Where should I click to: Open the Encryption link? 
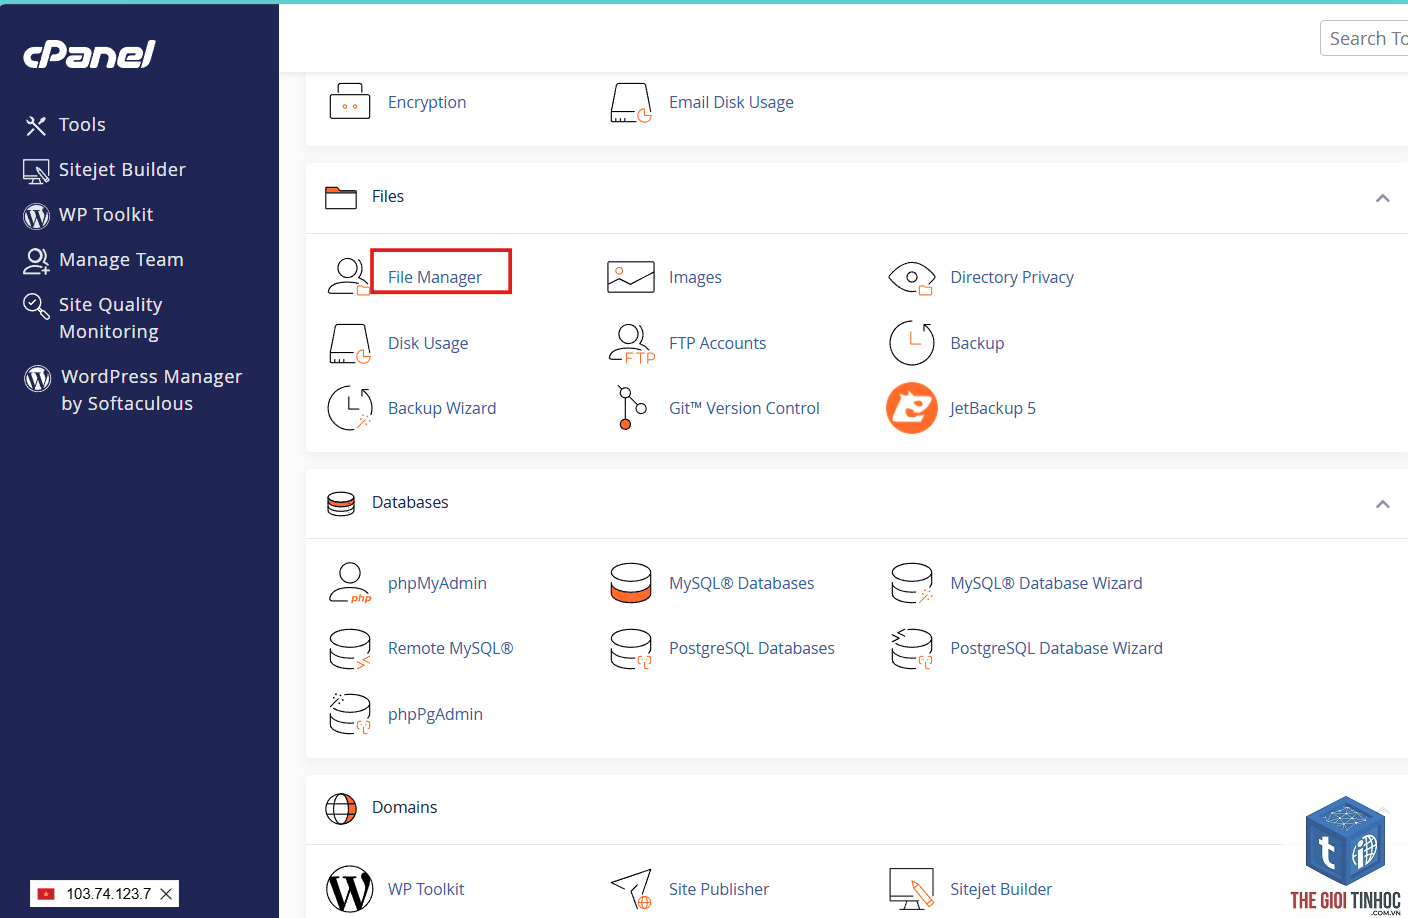coord(427,102)
